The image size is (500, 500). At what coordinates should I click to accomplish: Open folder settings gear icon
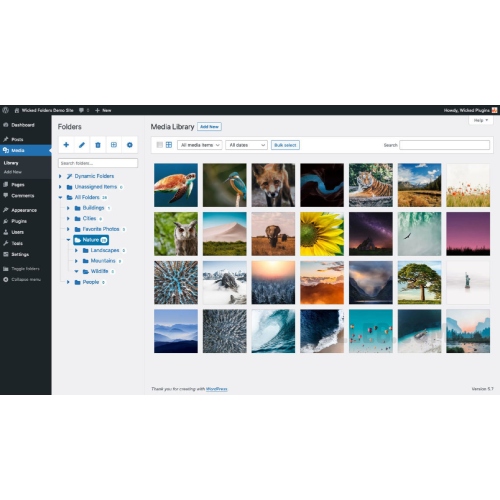pyautogui.click(x=130, y=145)
